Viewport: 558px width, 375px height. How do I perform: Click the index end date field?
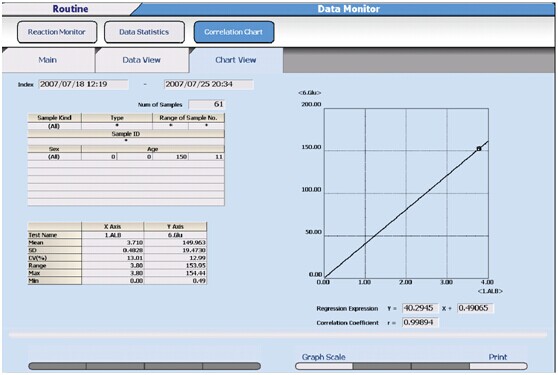click(x=209, y=84)
